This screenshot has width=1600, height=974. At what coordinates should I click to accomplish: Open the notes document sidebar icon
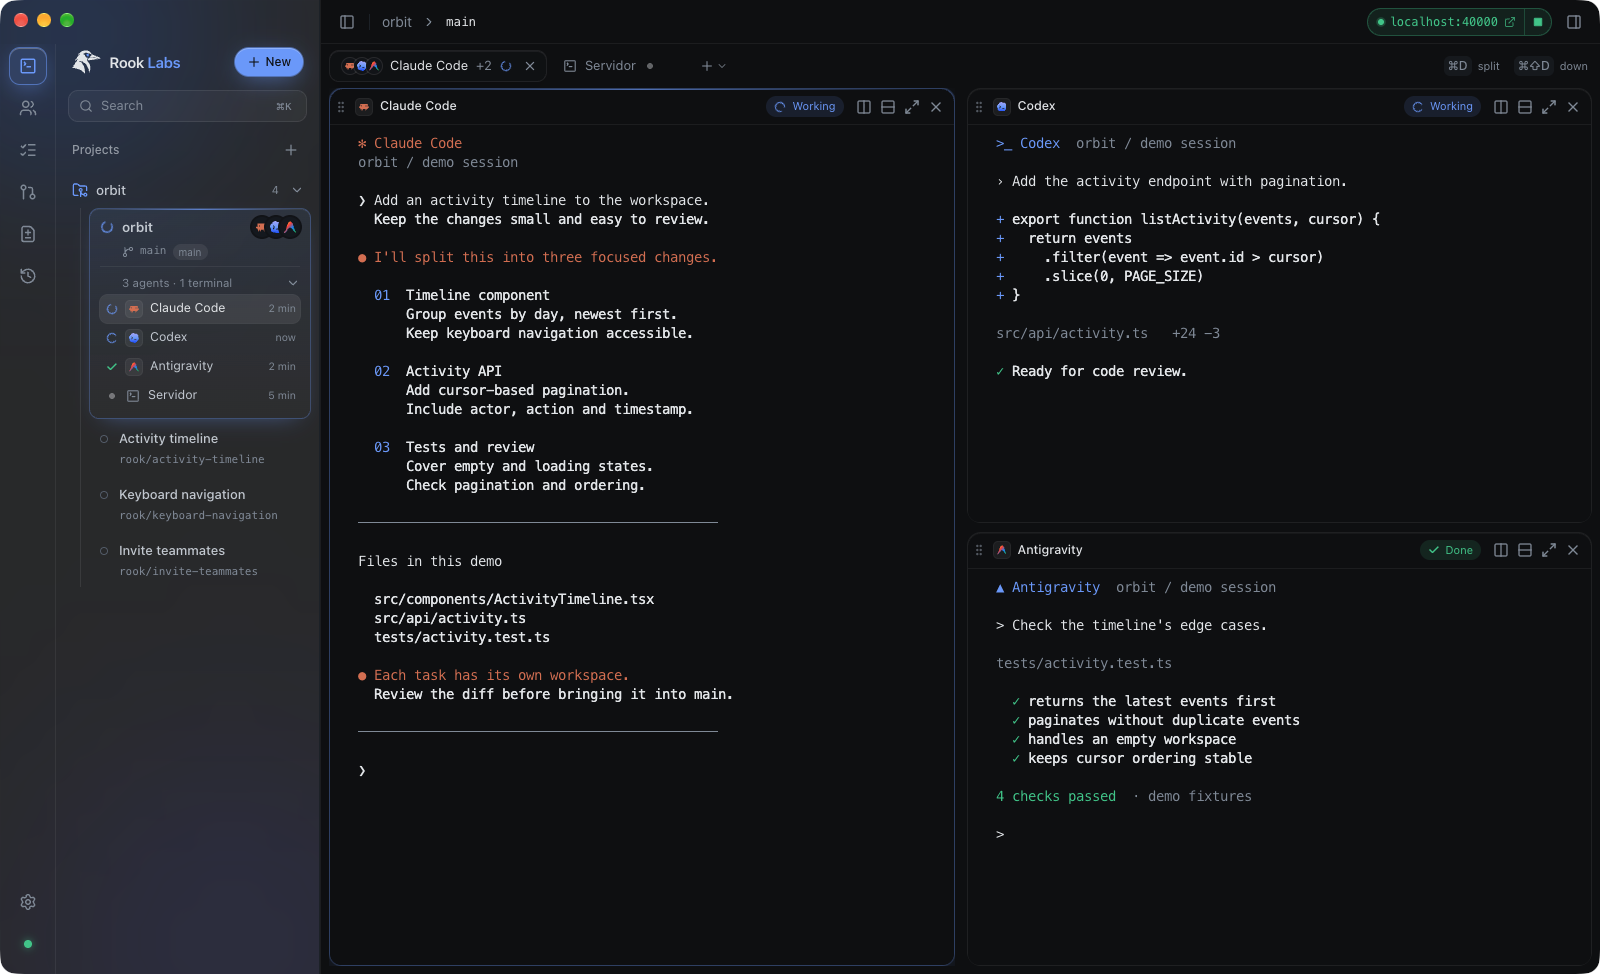click(x=28, y=234)
